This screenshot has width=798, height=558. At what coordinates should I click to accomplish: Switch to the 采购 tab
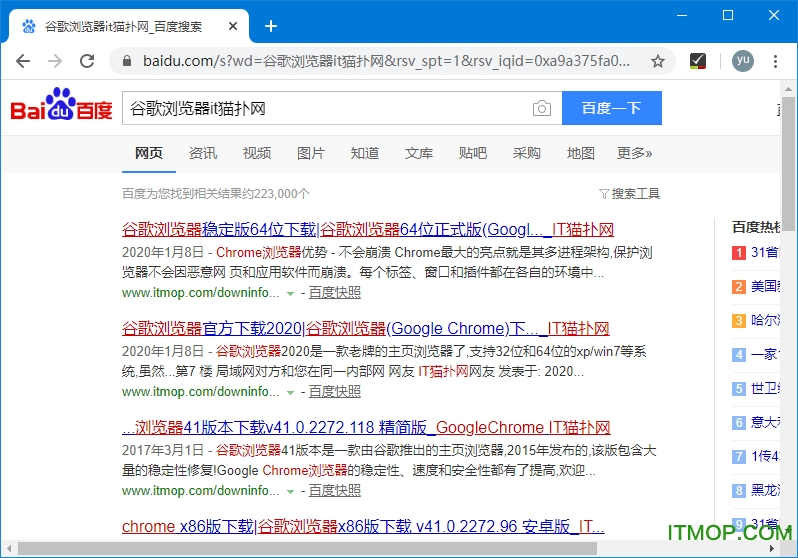(526, 153)
